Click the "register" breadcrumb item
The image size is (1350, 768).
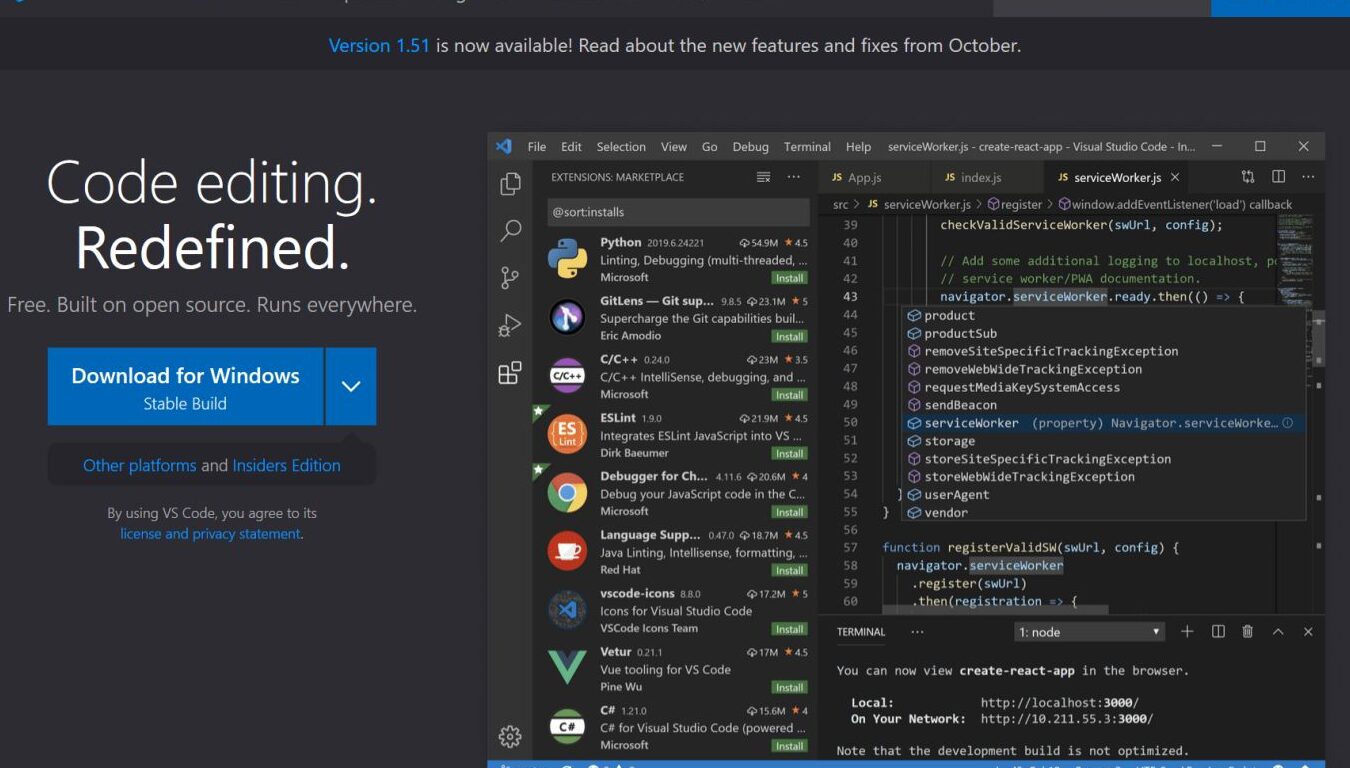1014,204
